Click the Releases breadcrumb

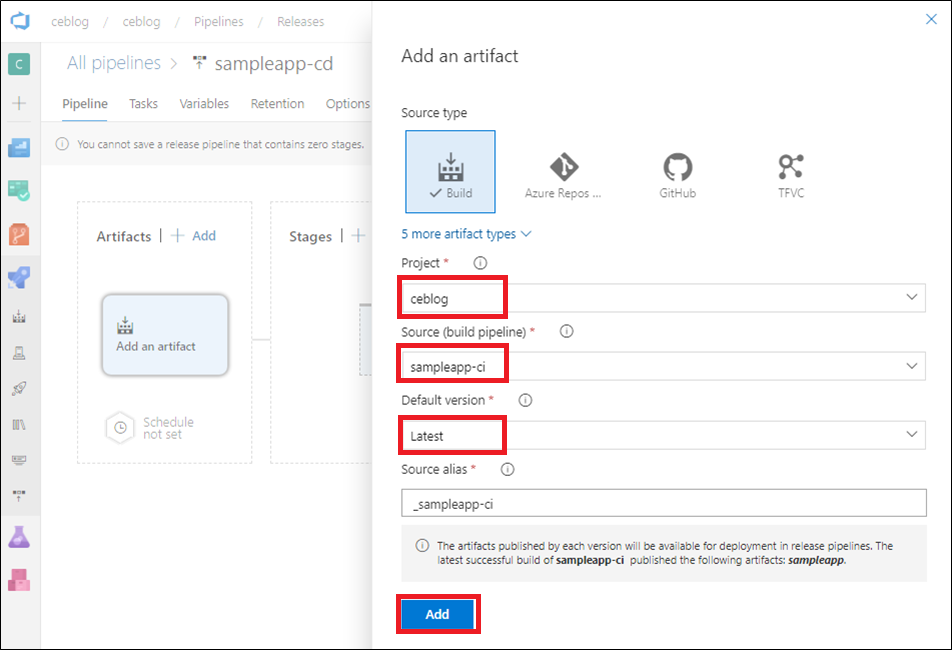(301, 22)
